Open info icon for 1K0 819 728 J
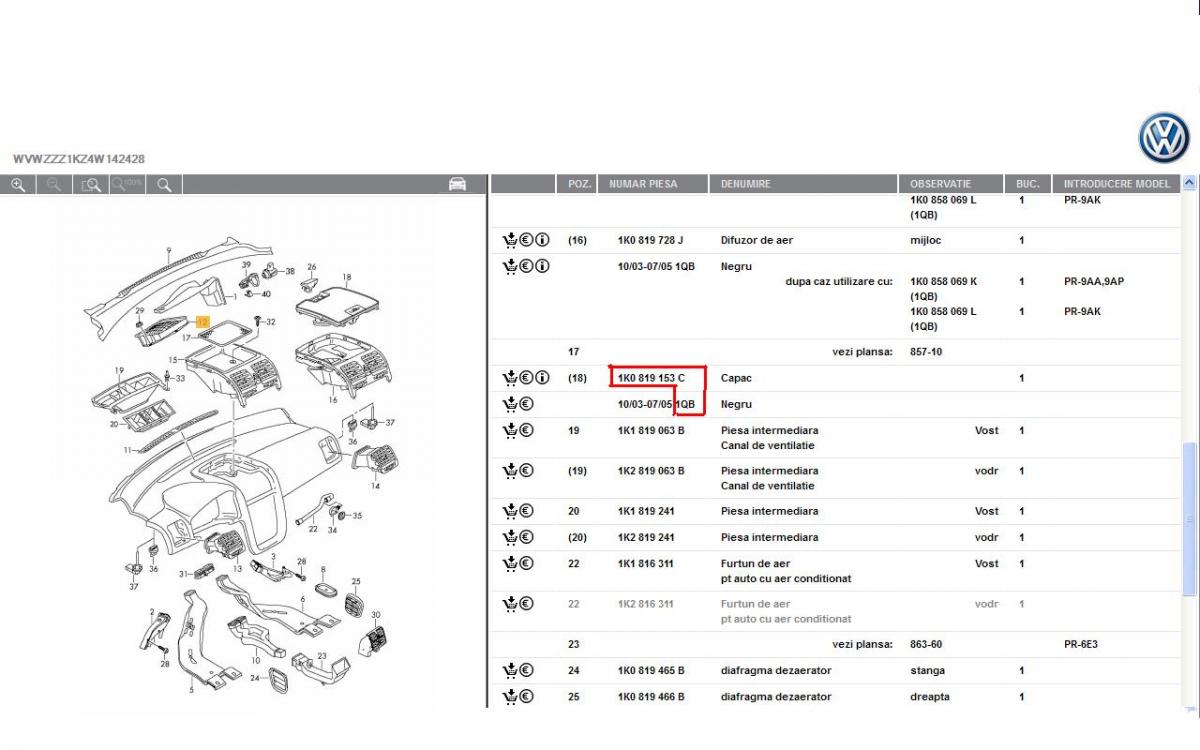The height and width of the screenshot is (750, 1200). coord(542,240)
